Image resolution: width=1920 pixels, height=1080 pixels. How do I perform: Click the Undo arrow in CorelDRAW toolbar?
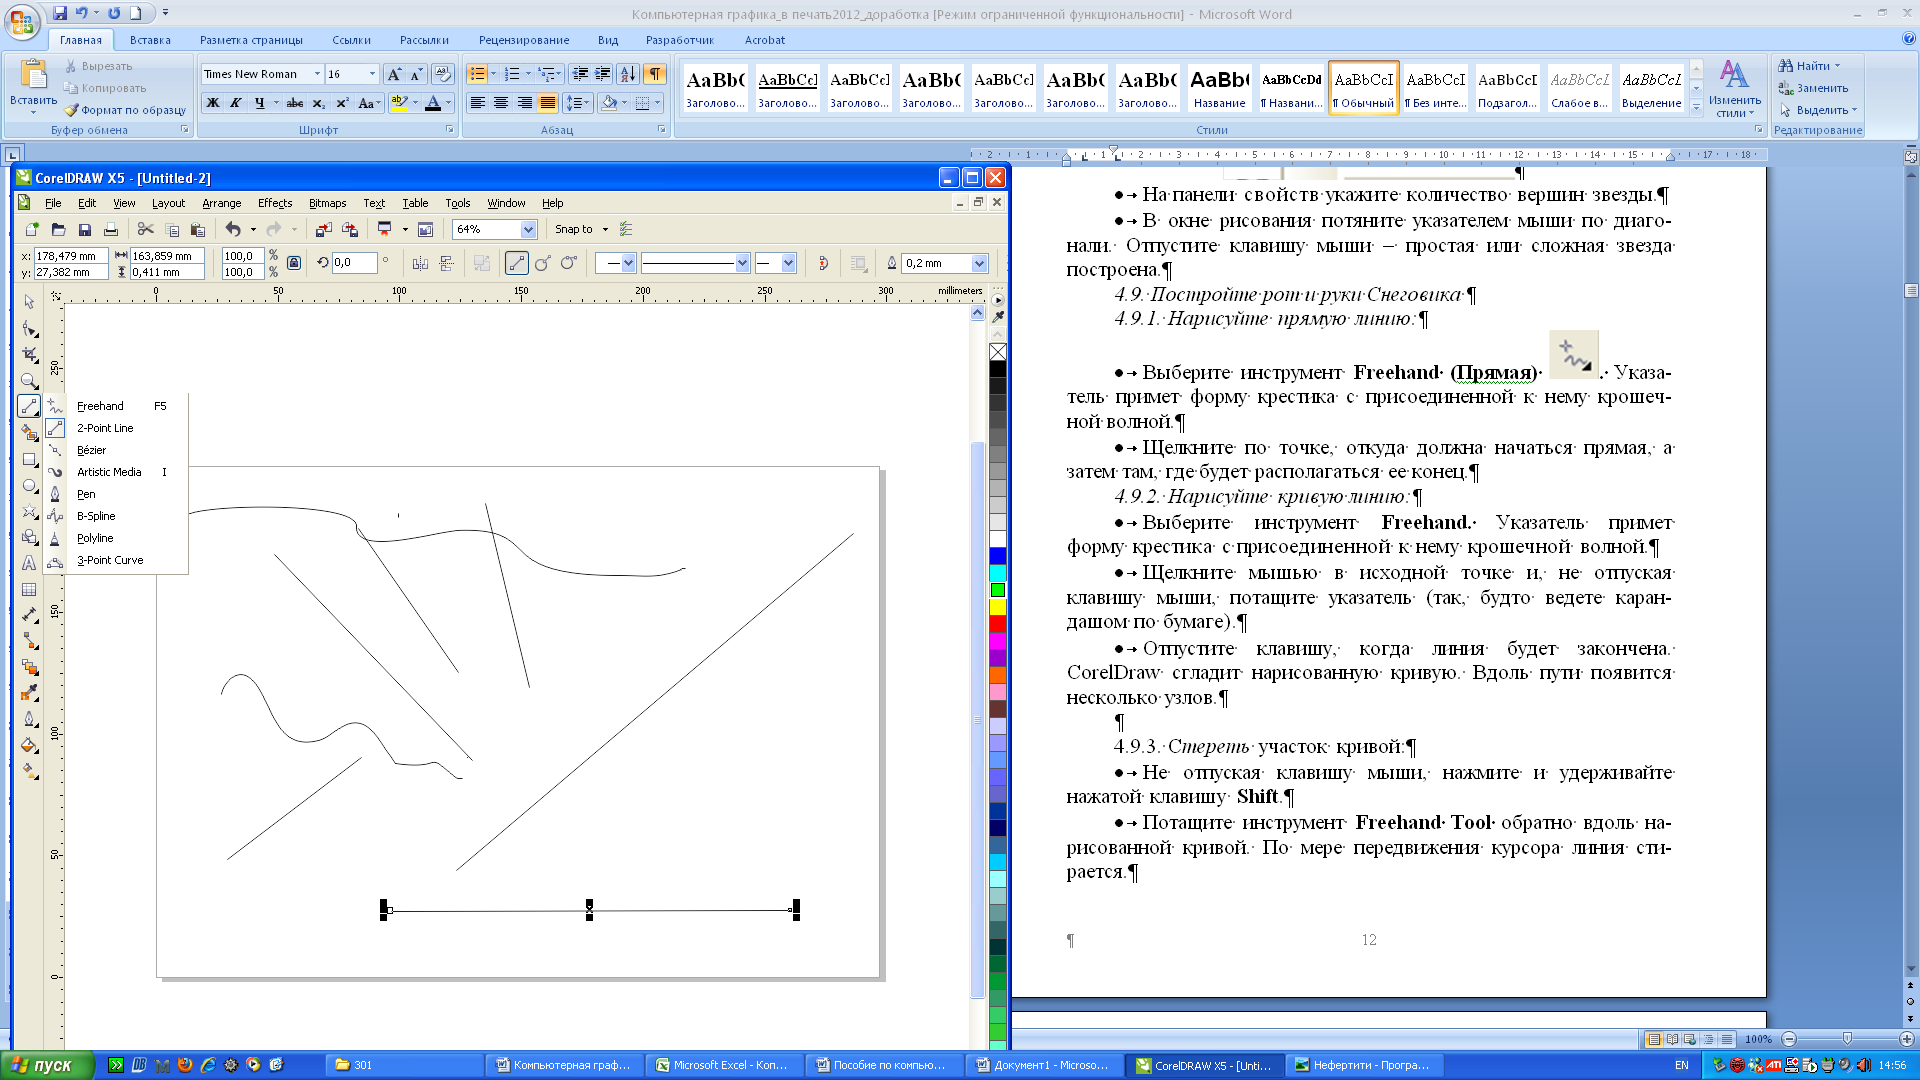point(233,230)
